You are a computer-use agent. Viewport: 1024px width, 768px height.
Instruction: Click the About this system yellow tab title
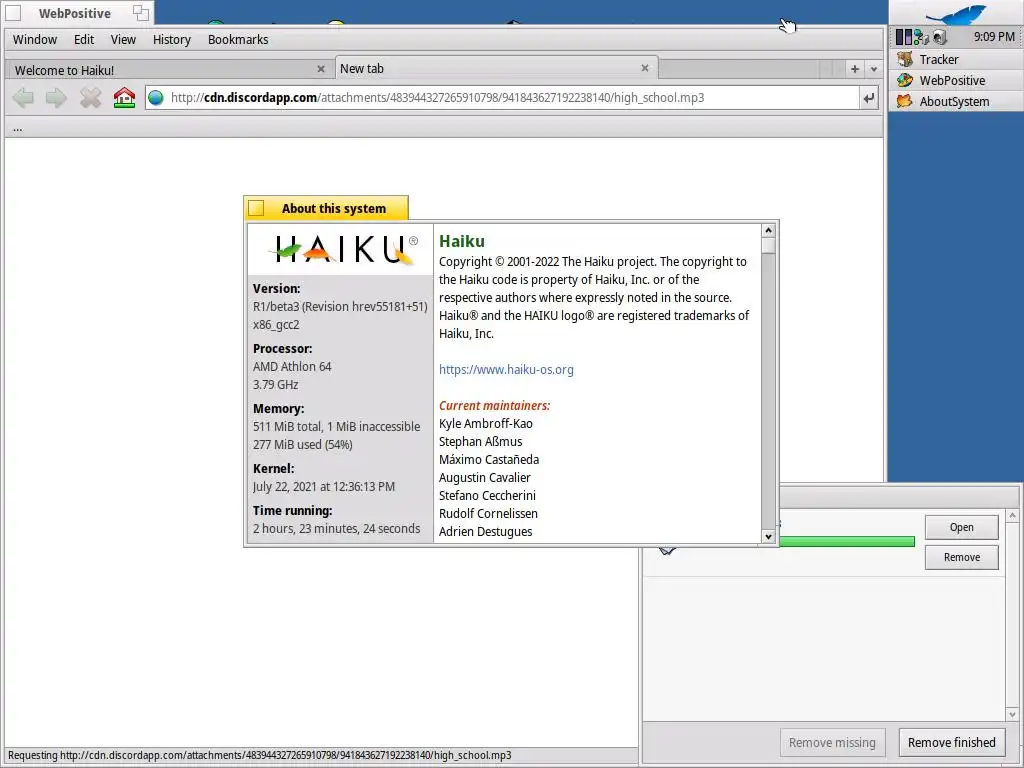334,208
